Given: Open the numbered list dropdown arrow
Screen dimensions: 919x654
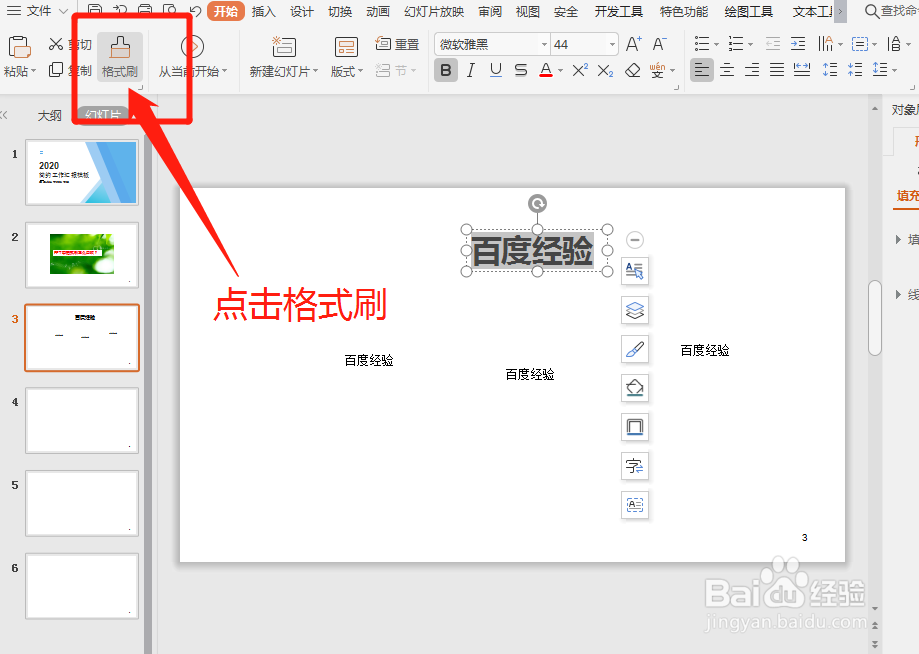Looking at the screenshot, I should coord(750,45).
